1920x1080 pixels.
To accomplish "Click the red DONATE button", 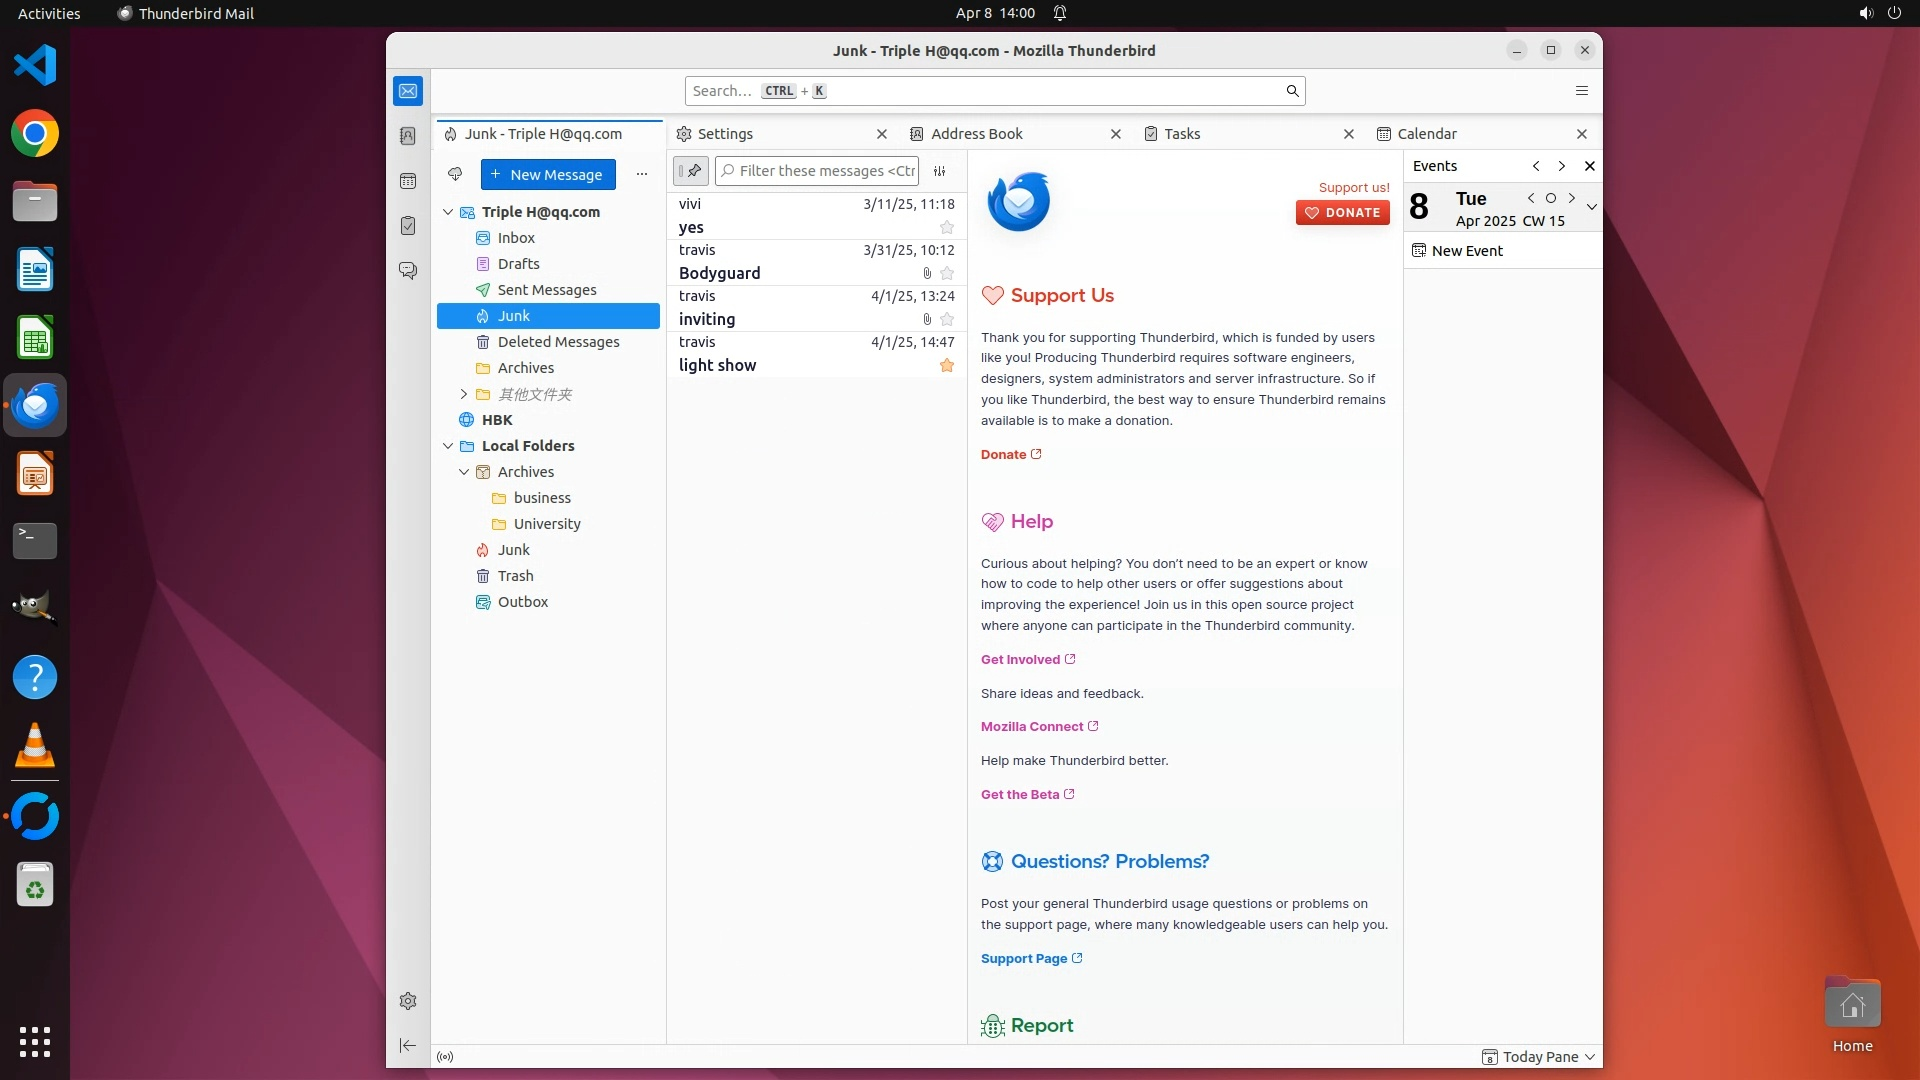I will click(1342, 212).
